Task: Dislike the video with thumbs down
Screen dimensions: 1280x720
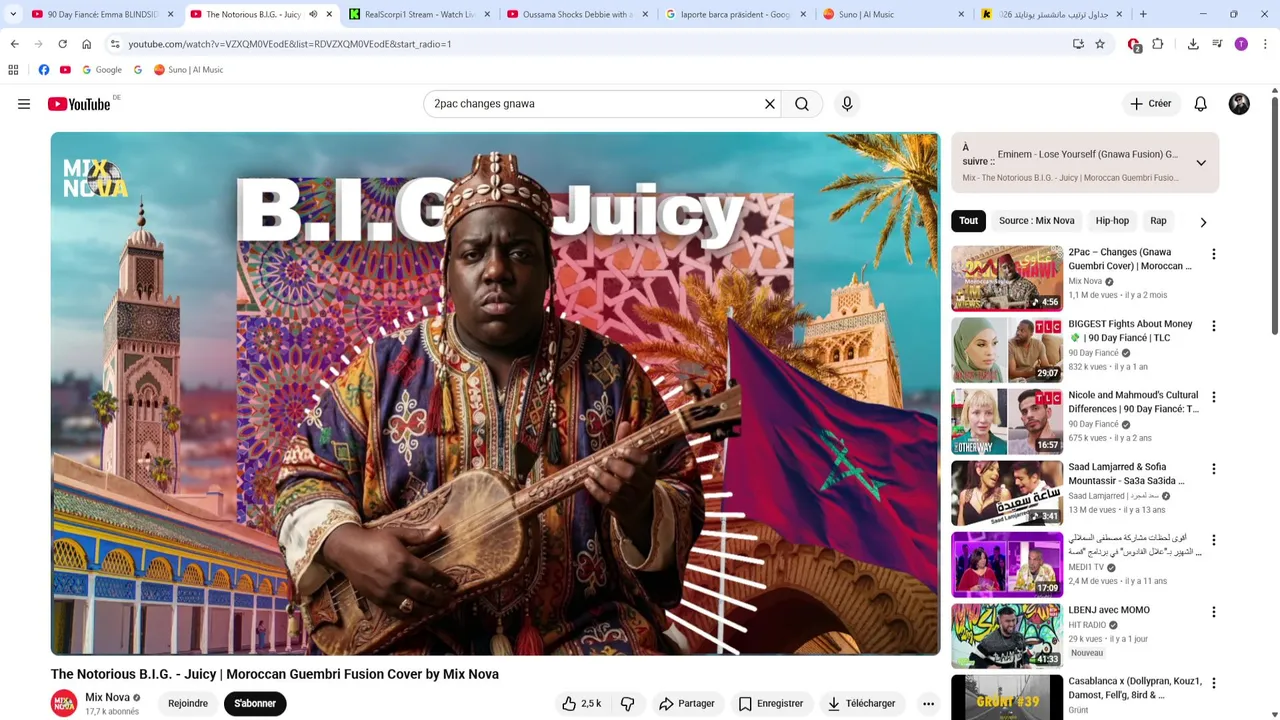Action: click(x=628, y=704)
